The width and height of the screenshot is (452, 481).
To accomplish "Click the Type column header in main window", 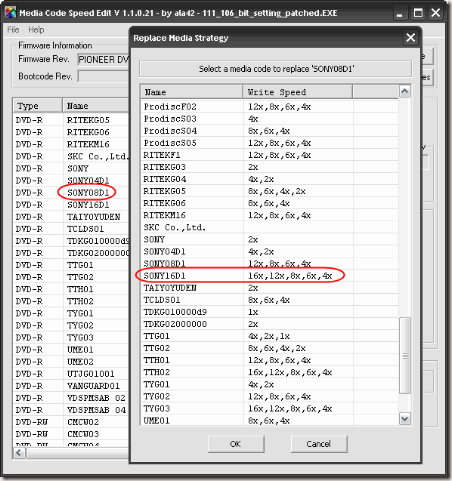I will coord(38,106).
